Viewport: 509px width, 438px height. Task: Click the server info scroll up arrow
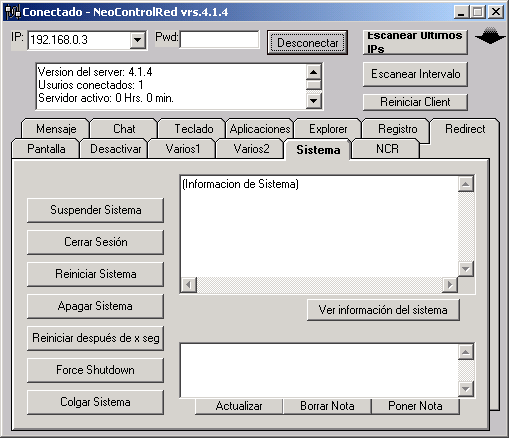point(313,72)
